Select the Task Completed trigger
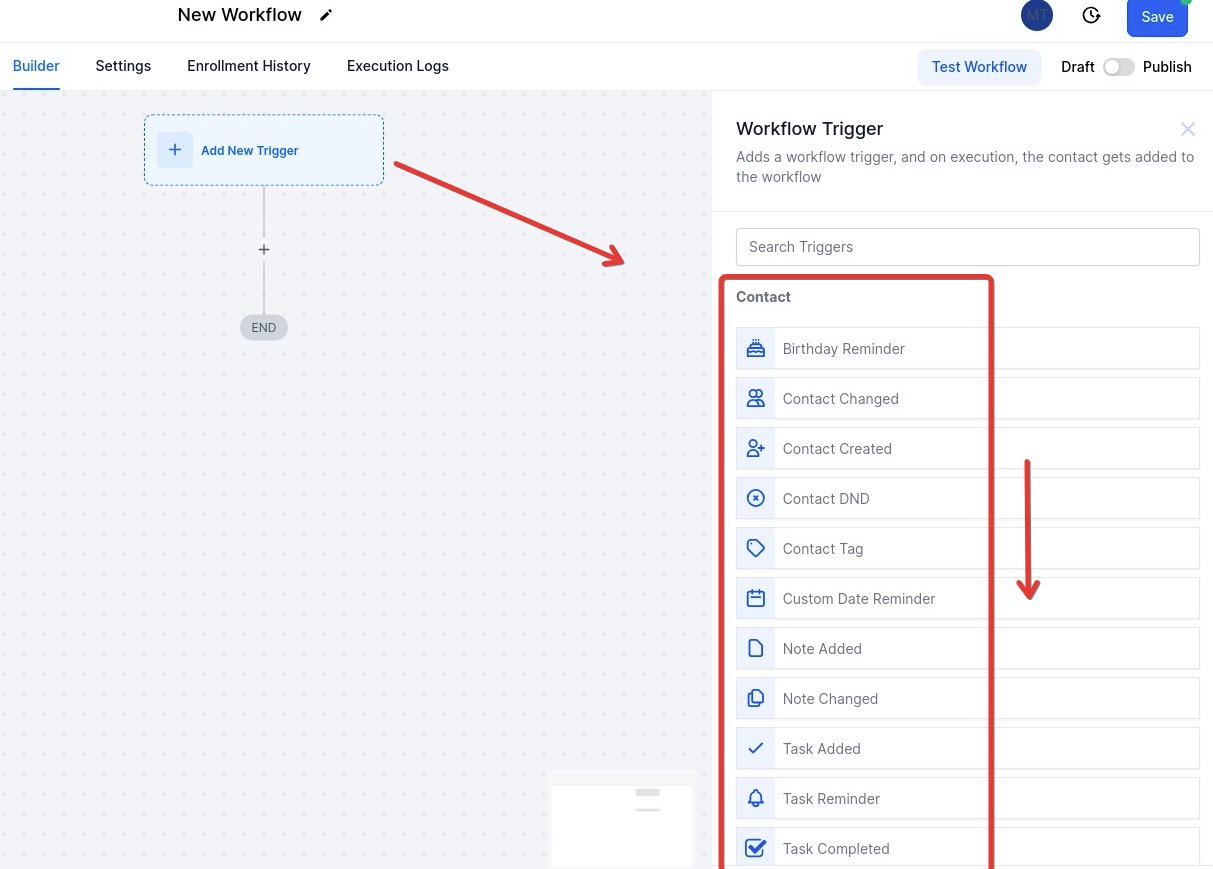The height and width of the screenshot is (869, 1213). [967, 848]
